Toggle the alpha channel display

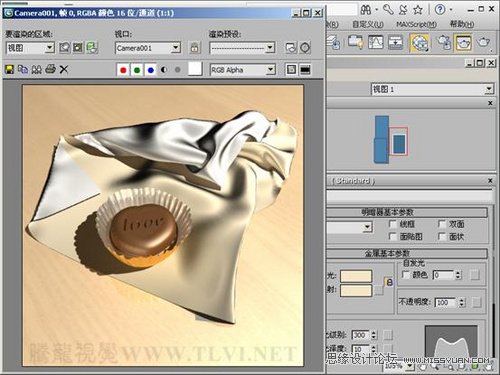pos(164,70)
